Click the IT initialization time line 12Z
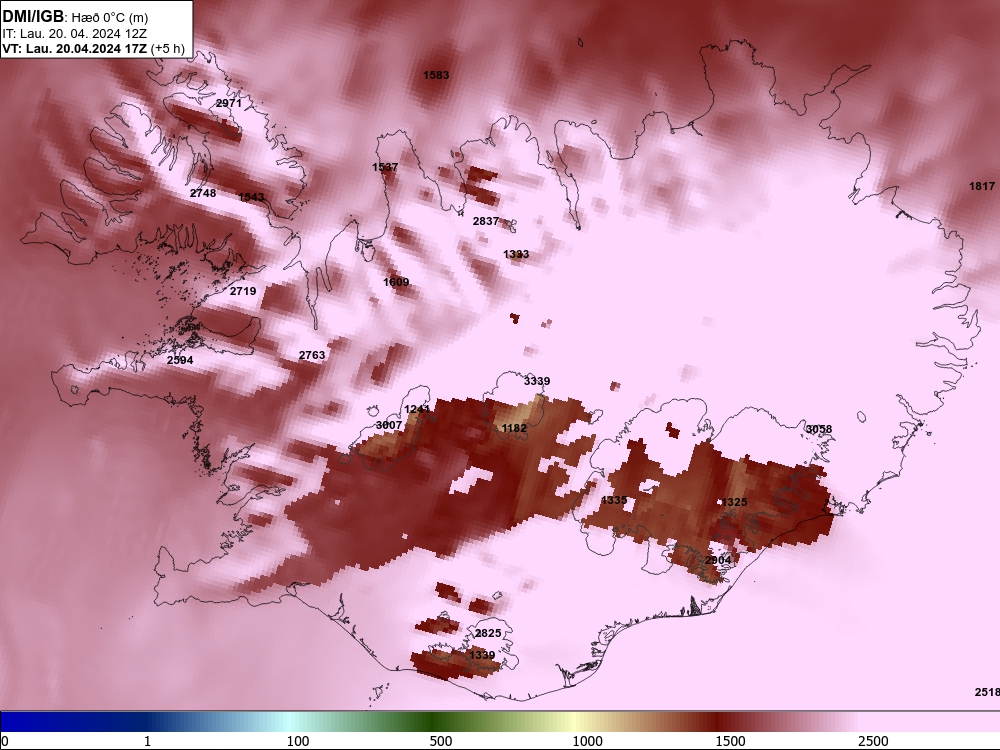Screen dimensions: 1000x750 [75, 34]
